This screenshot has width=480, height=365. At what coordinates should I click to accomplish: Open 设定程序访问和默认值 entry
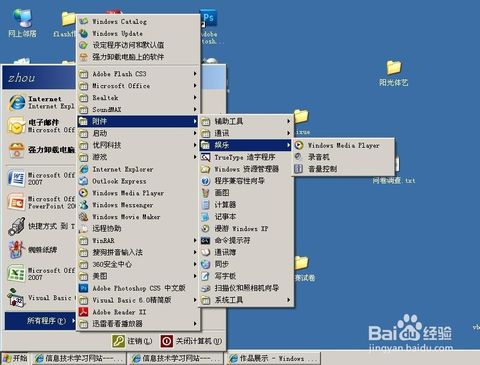[x=138, y=45]
